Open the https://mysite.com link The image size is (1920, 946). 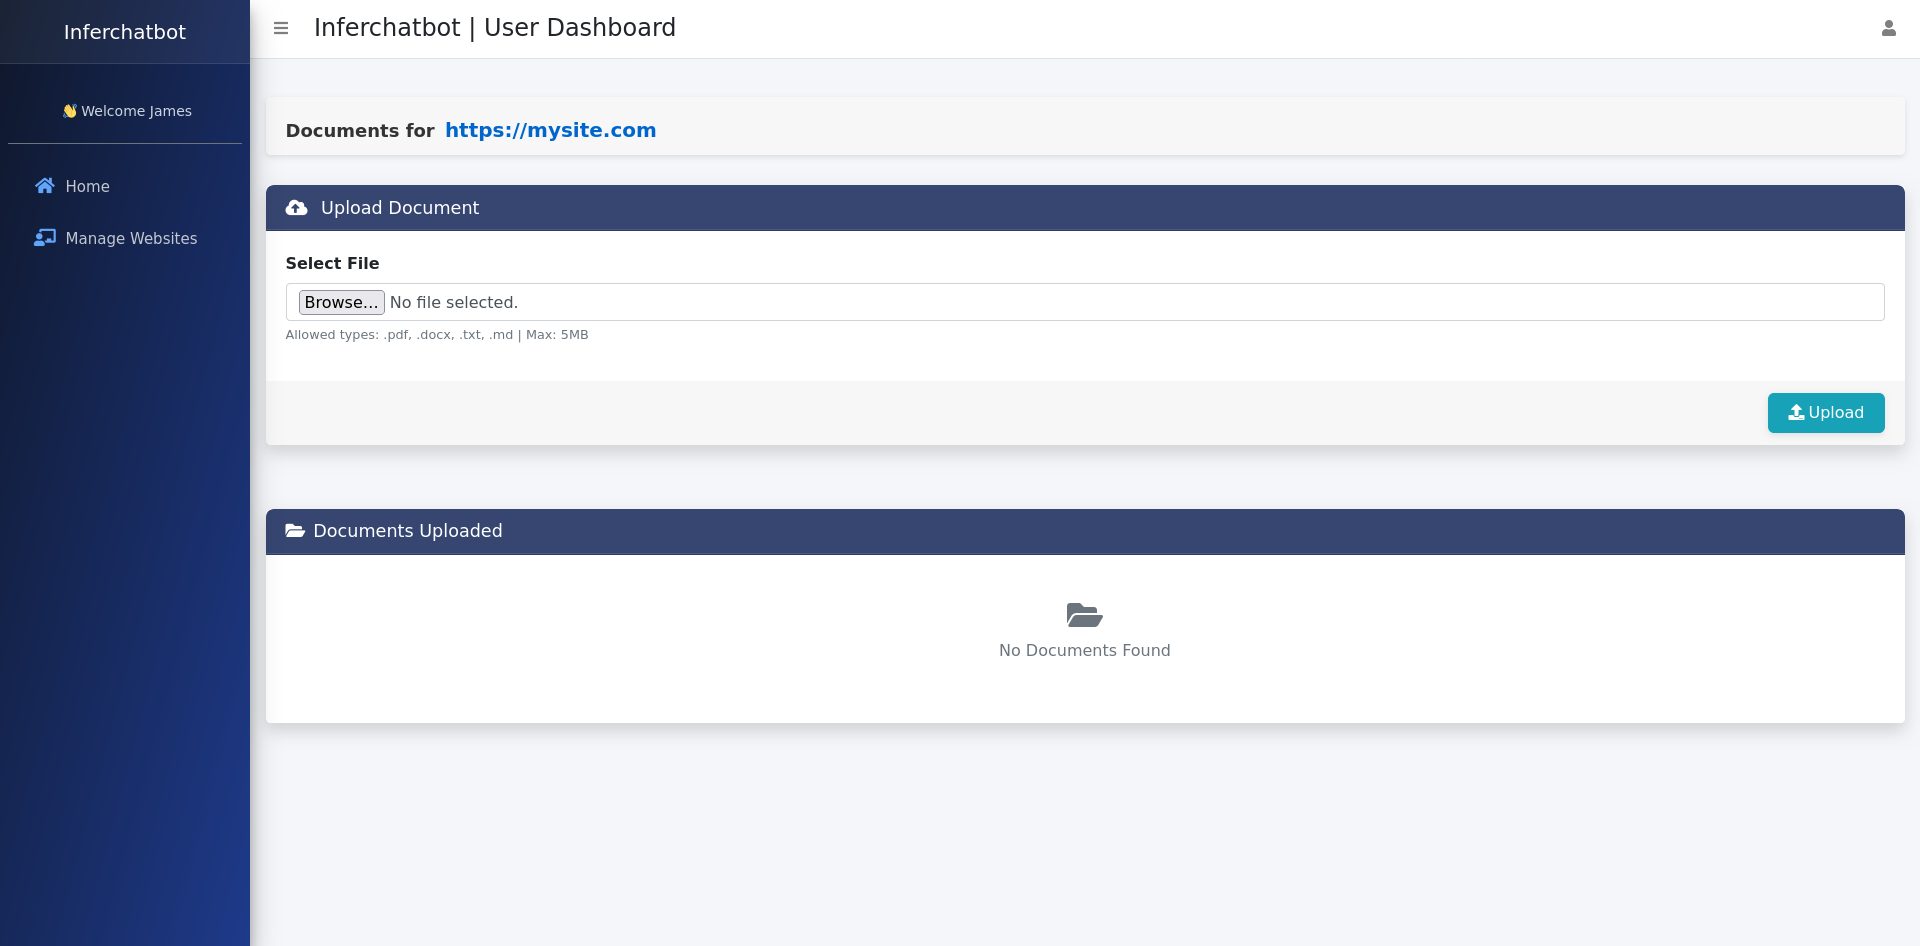550,130
